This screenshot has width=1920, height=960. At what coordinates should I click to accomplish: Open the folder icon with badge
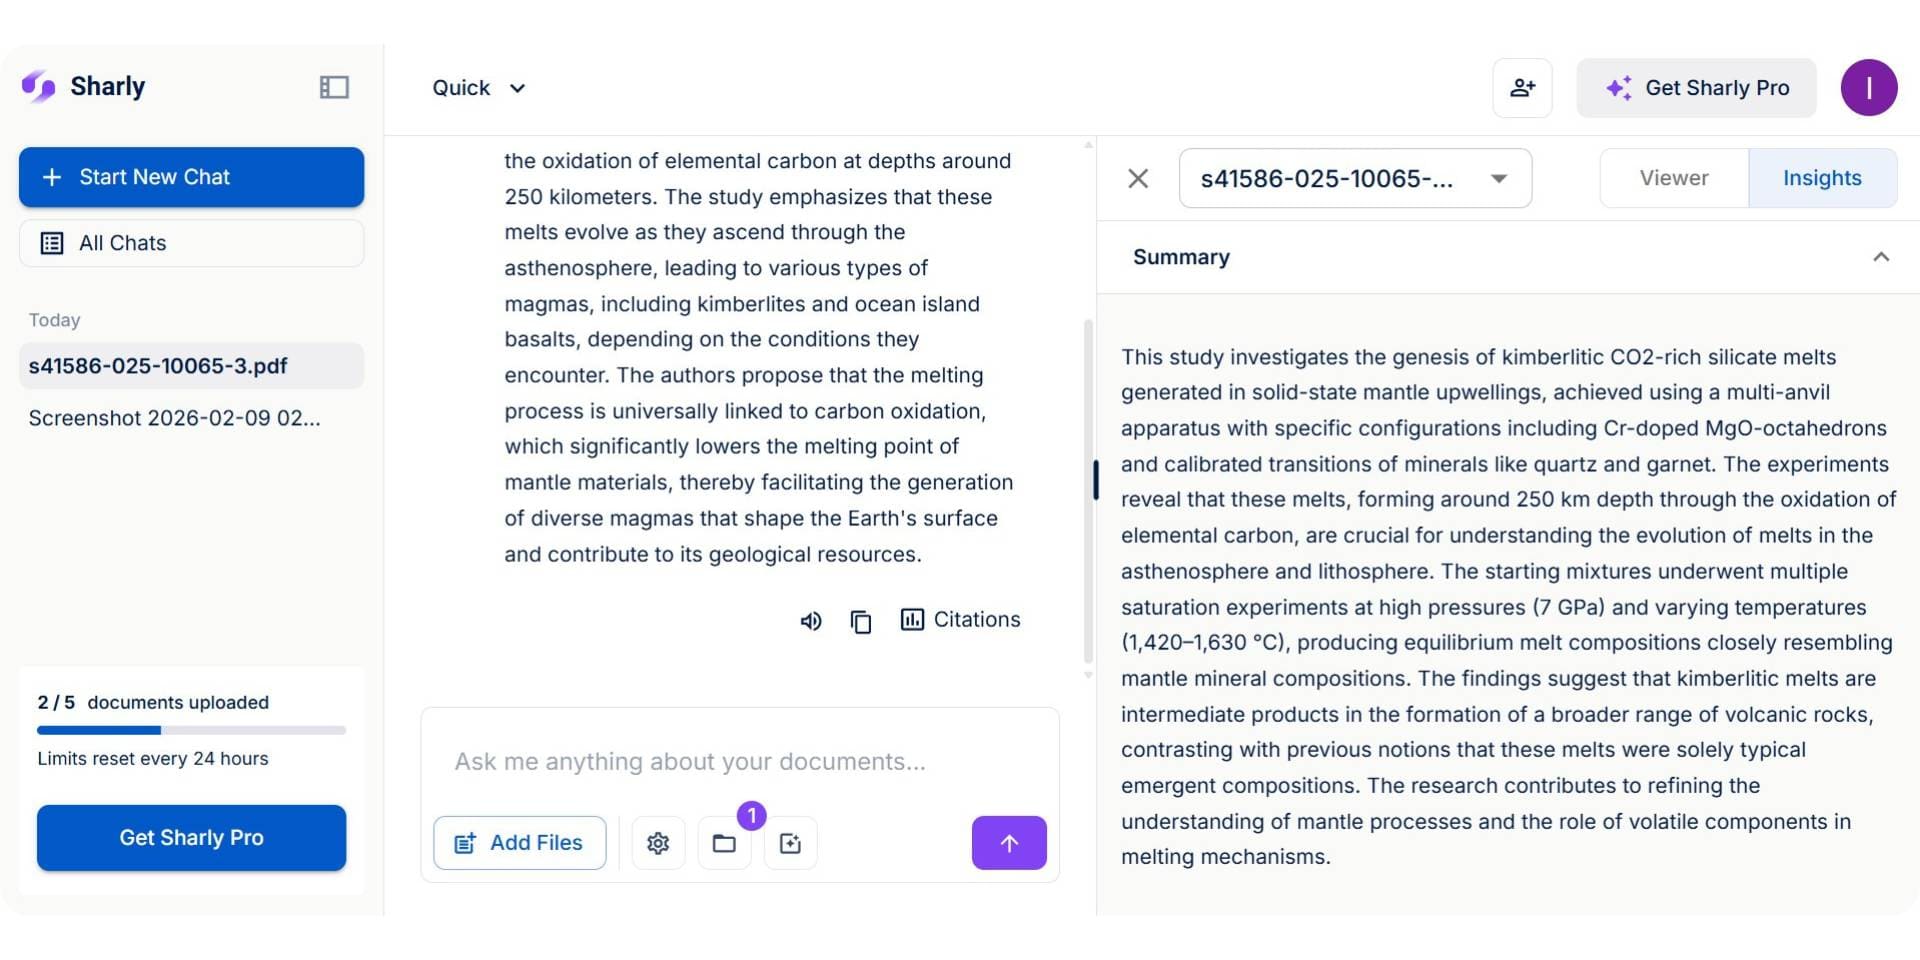724,843
